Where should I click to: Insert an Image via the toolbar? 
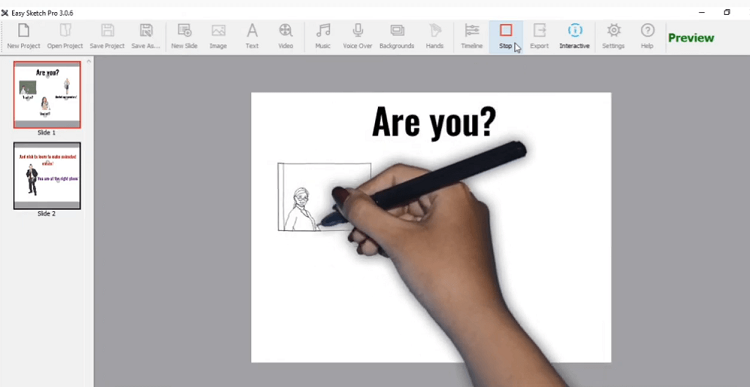[218, 36]
